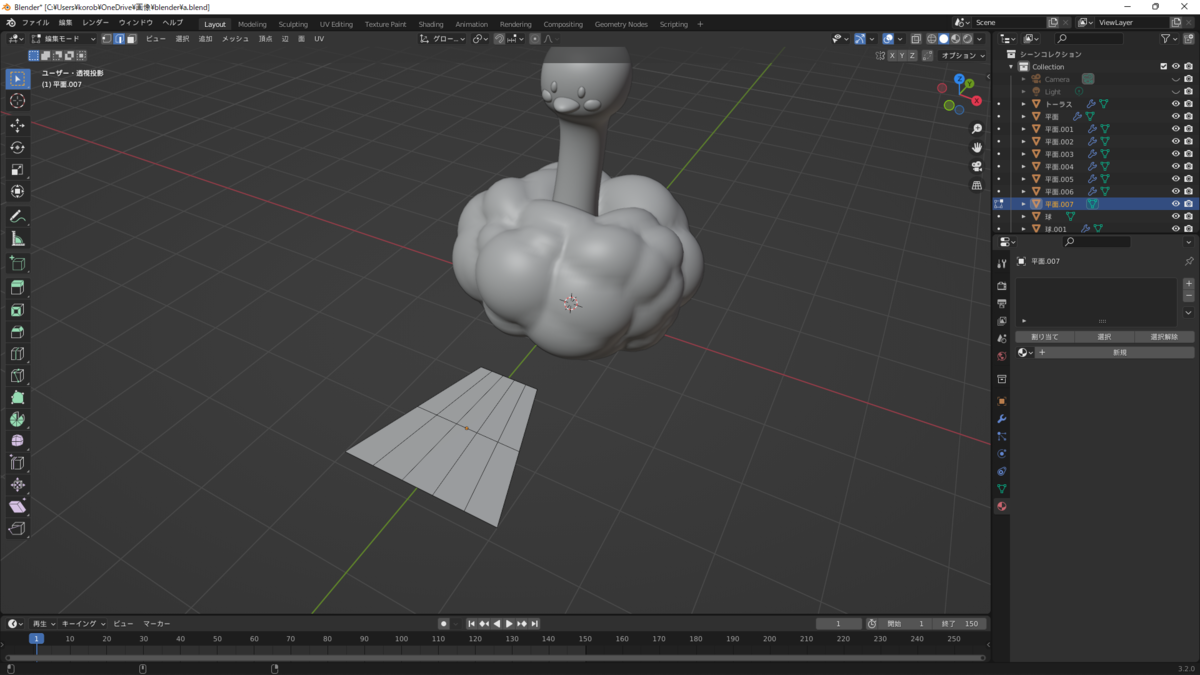1200x675 pixels.
Task: Select the Inset Faces tool
Action: tap(17, 310)
